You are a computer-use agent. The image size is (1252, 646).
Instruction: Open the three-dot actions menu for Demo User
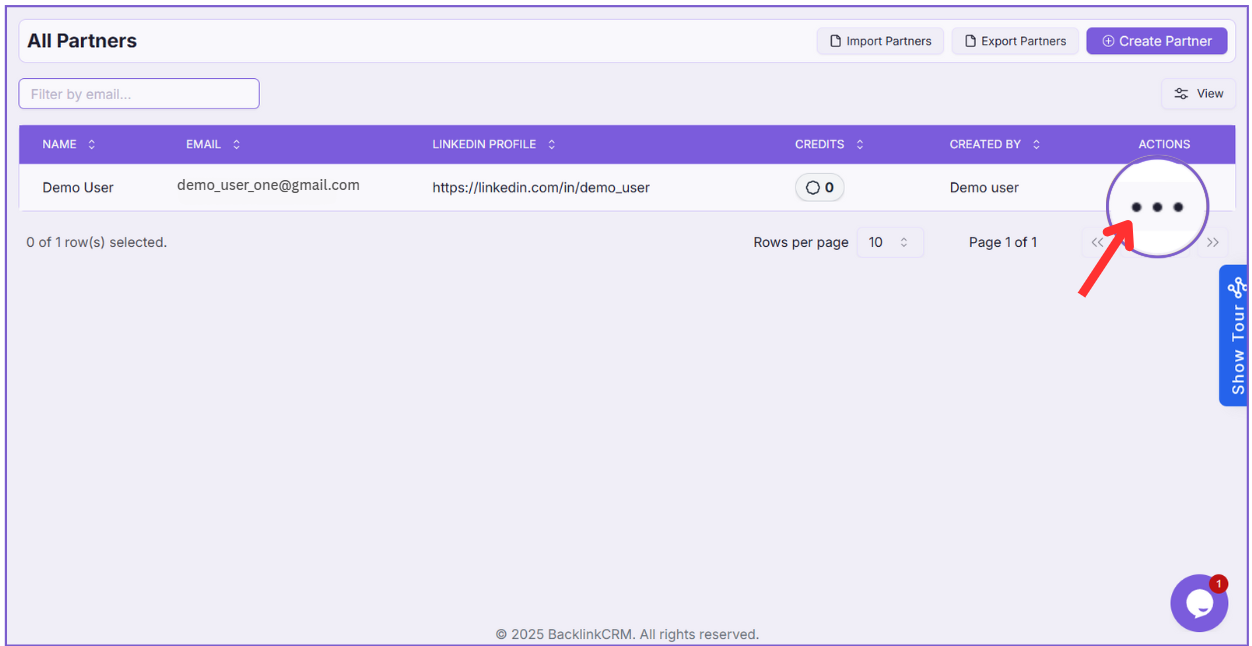[1157, 207]
